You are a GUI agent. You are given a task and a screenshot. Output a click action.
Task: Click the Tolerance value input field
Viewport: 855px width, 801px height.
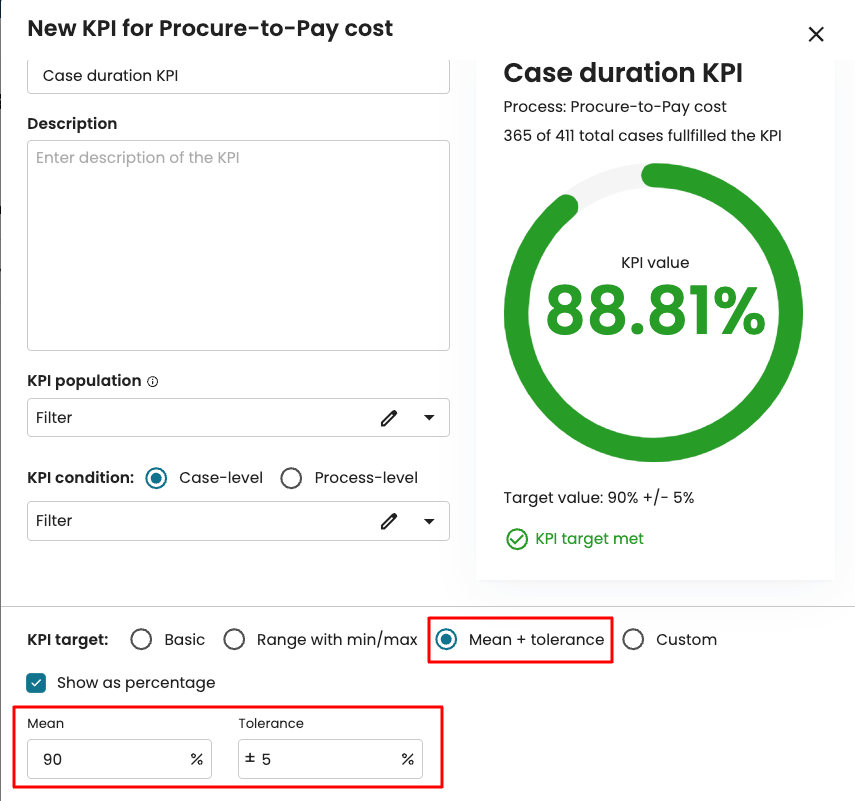[325, 760]
